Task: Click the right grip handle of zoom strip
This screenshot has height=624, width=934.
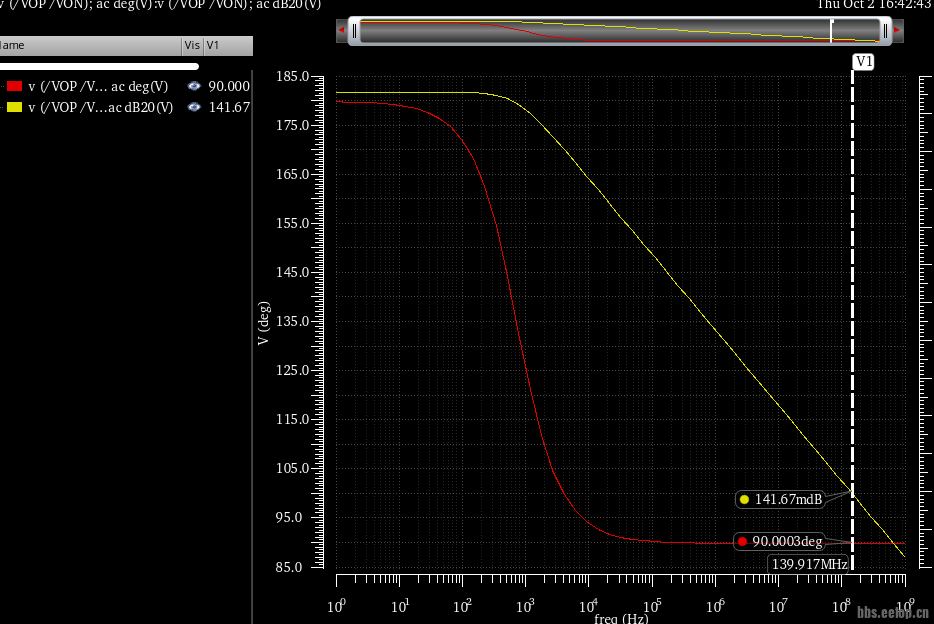Action: 885,31
